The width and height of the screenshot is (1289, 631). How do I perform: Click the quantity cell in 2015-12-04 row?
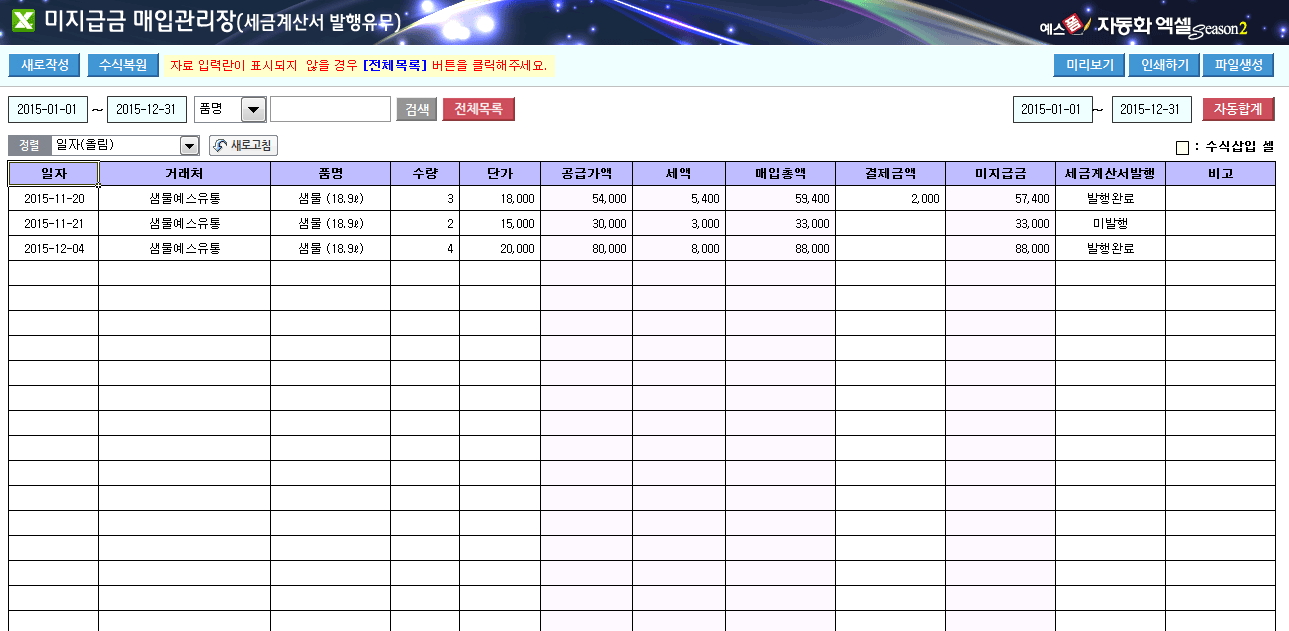pos(425,248)
